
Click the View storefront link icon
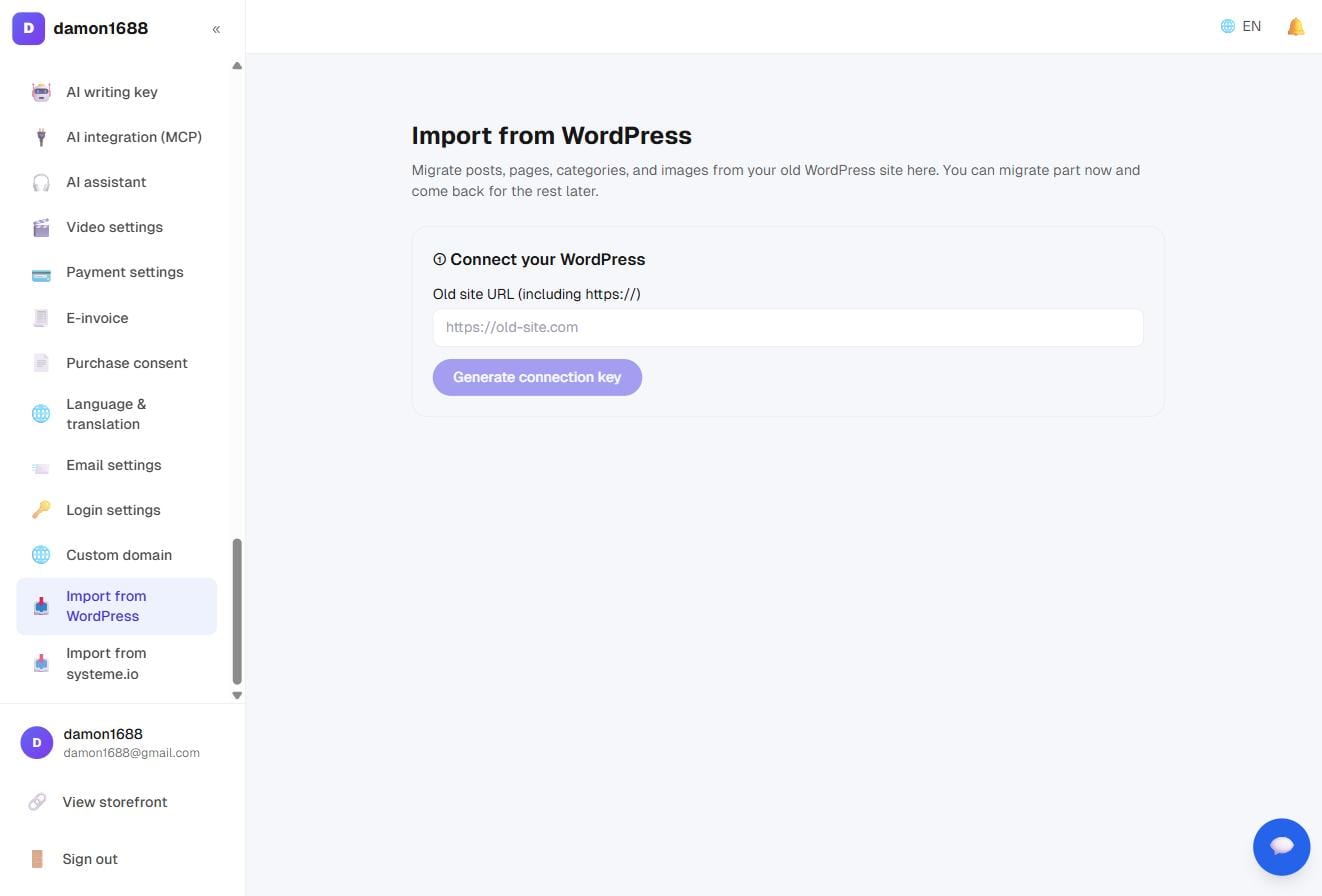point(37,802)
